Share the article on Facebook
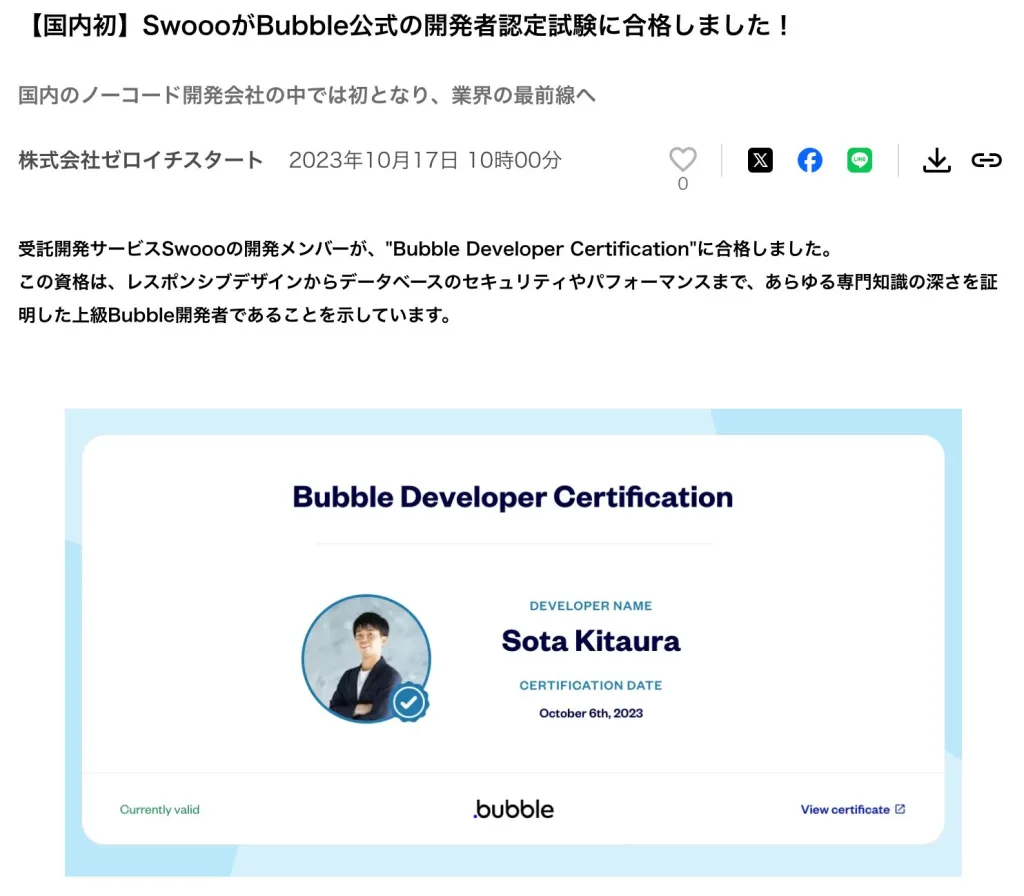This screenshot has height=896, width=1024. (x=809, y=160)
